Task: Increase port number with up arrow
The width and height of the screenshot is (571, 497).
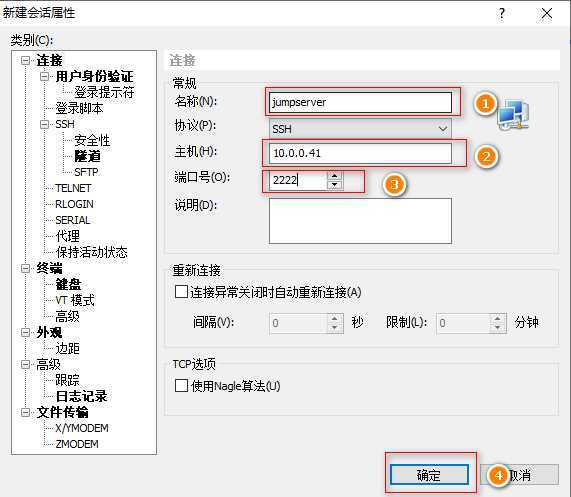Action: [335, 176]
